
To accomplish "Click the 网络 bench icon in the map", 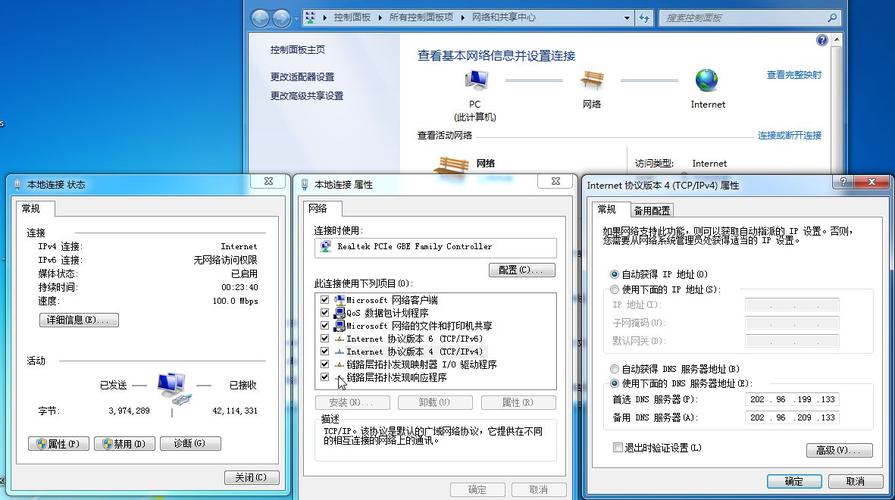I will click(592, 81).
